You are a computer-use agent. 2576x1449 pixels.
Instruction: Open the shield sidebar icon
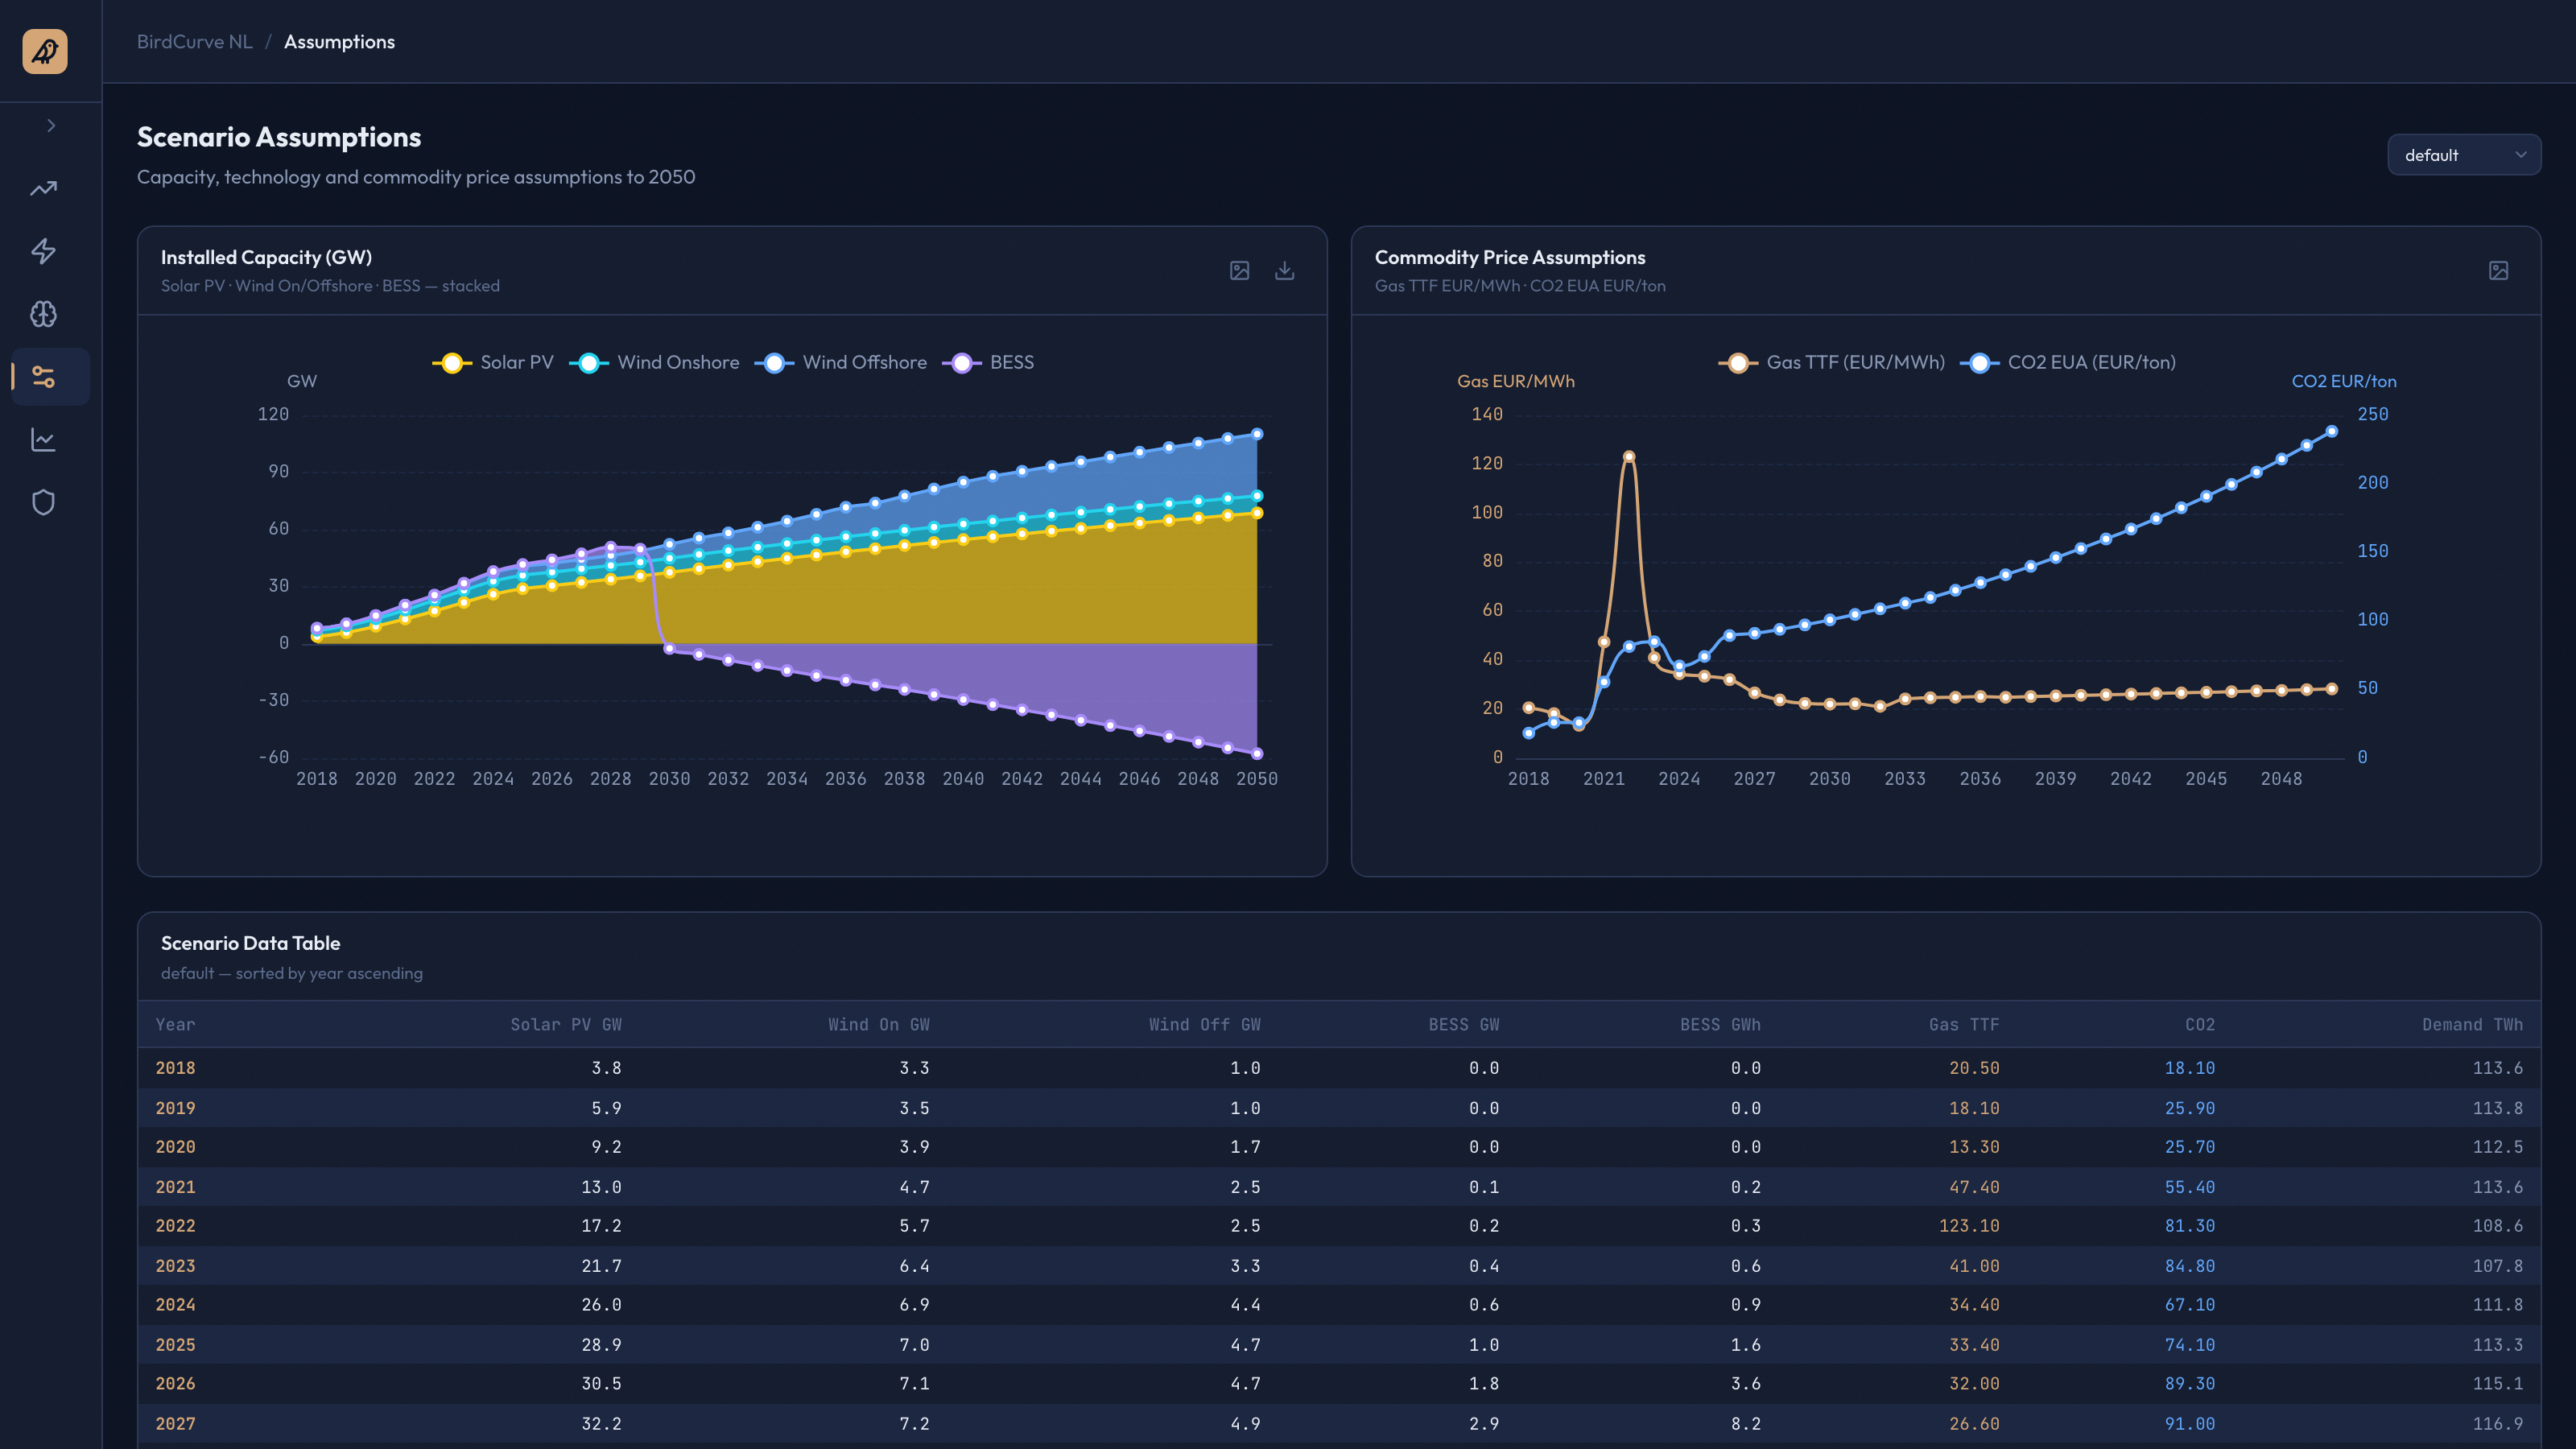(43, 502)
